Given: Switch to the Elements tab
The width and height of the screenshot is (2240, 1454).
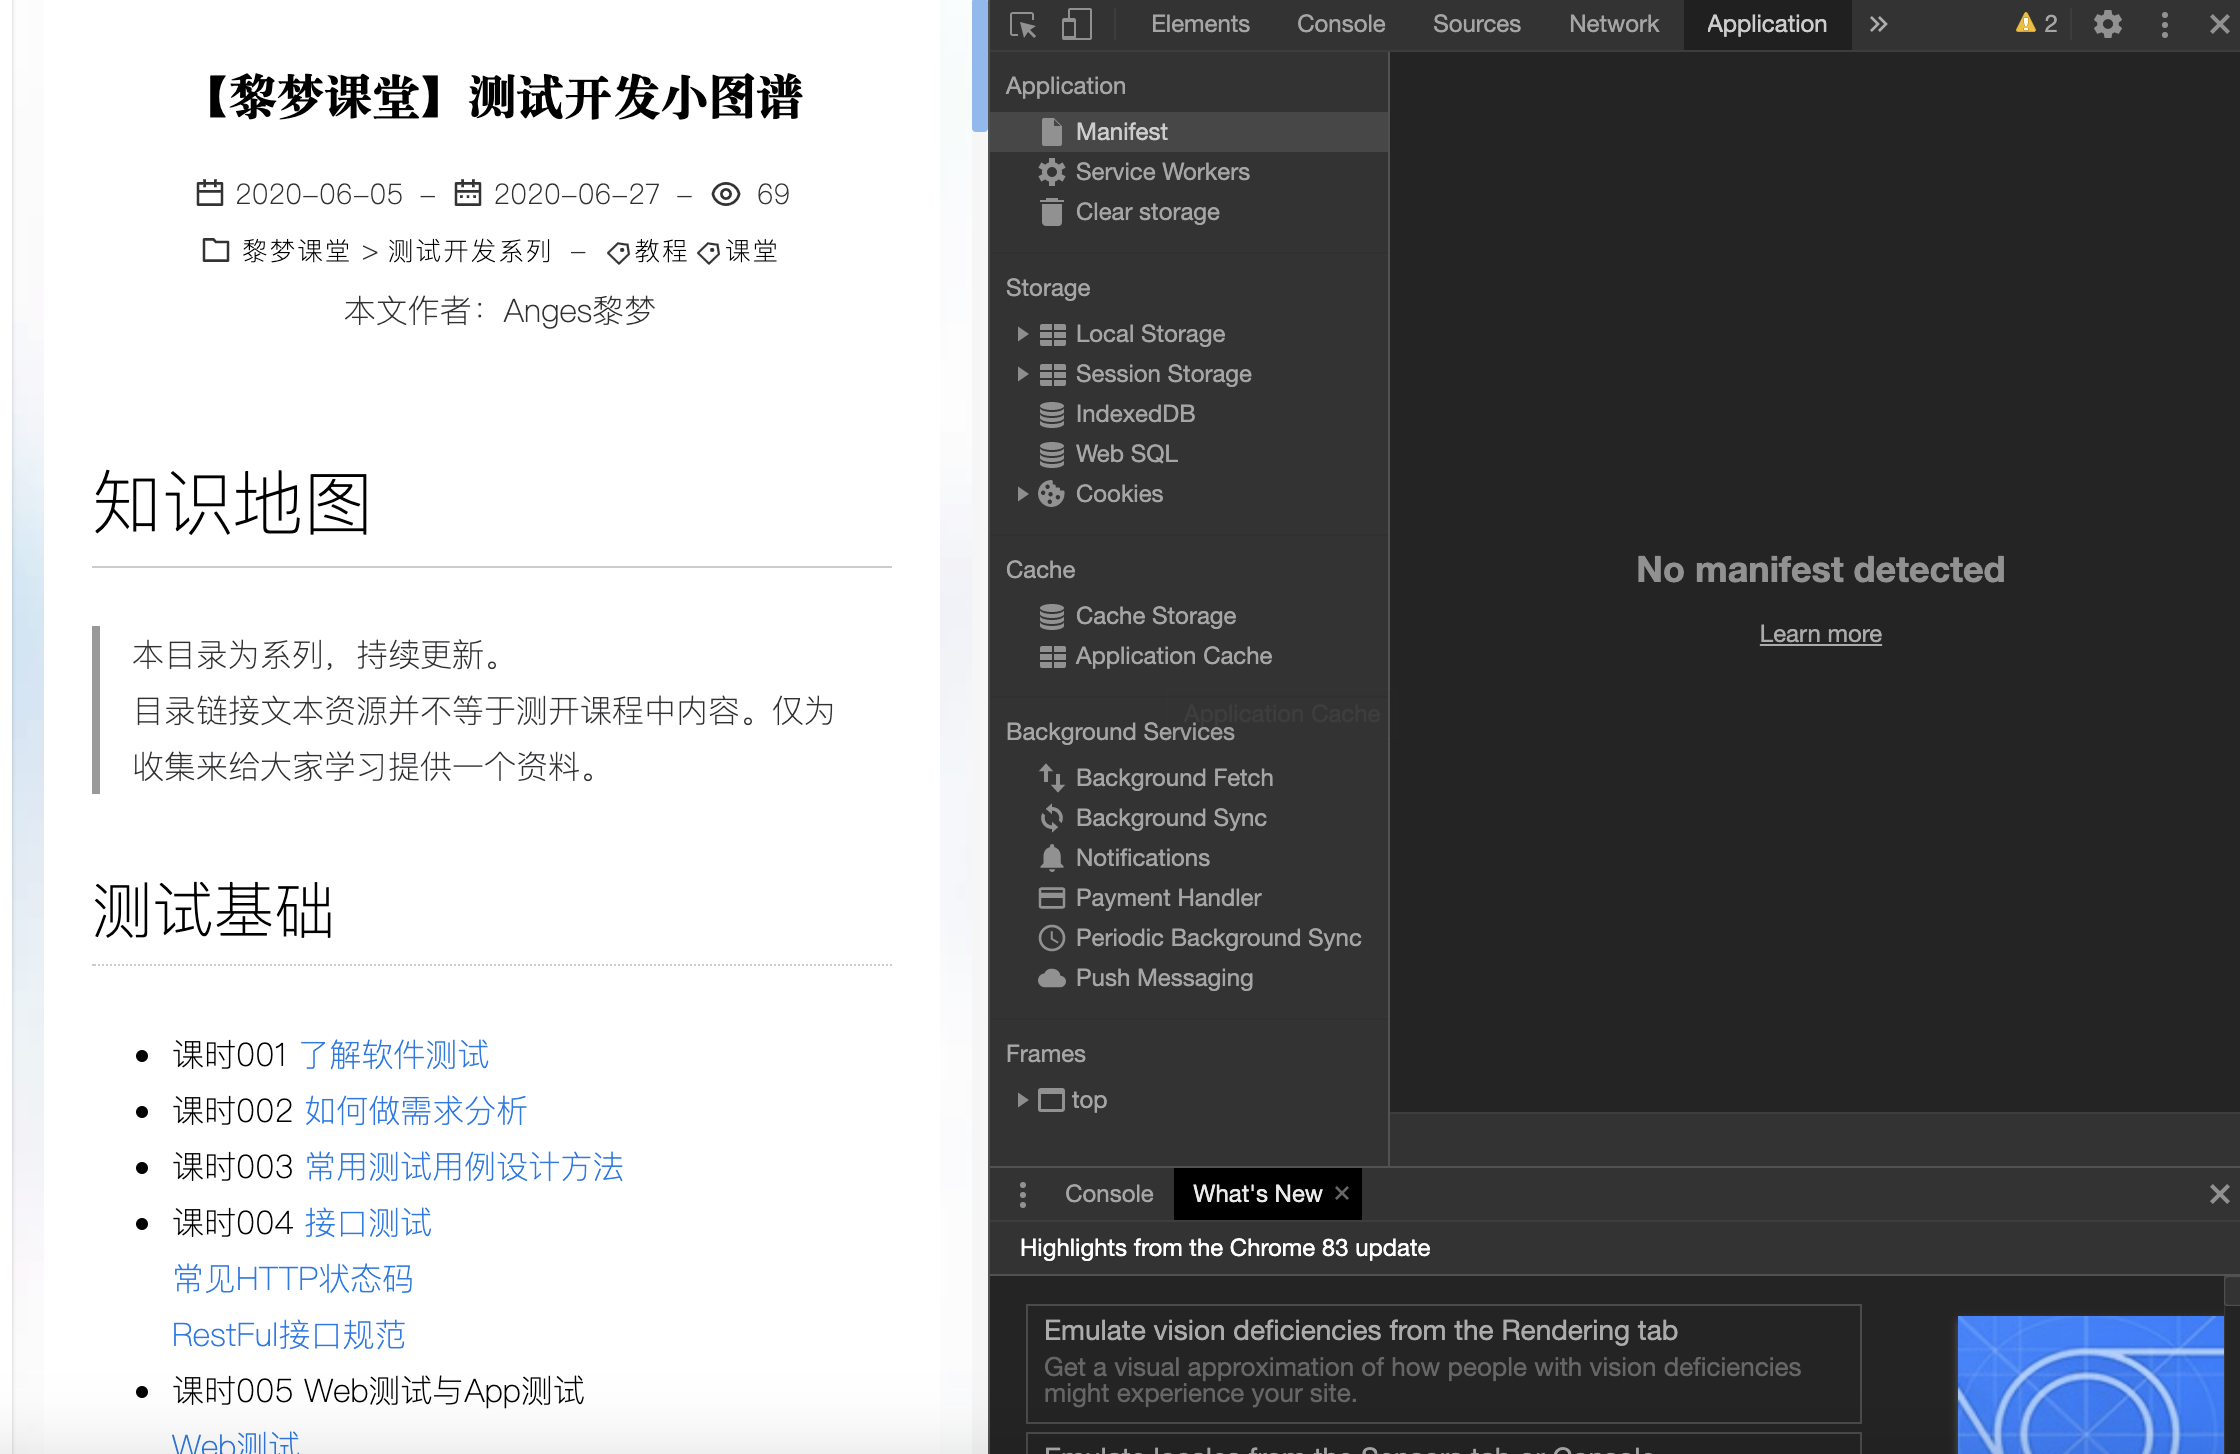Looking at the screenshot, I should coord(1199,24).
